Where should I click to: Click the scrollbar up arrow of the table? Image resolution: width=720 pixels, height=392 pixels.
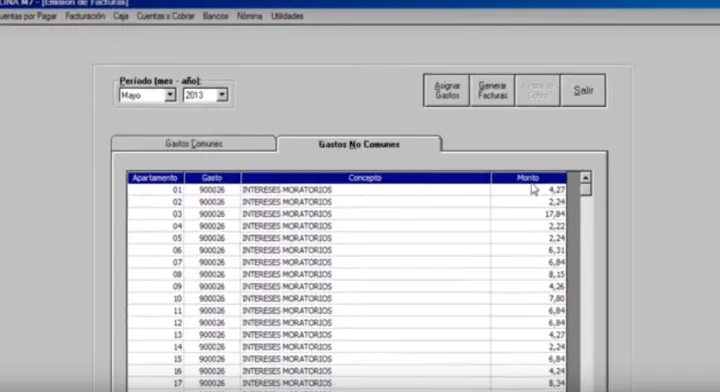point(585,178)
